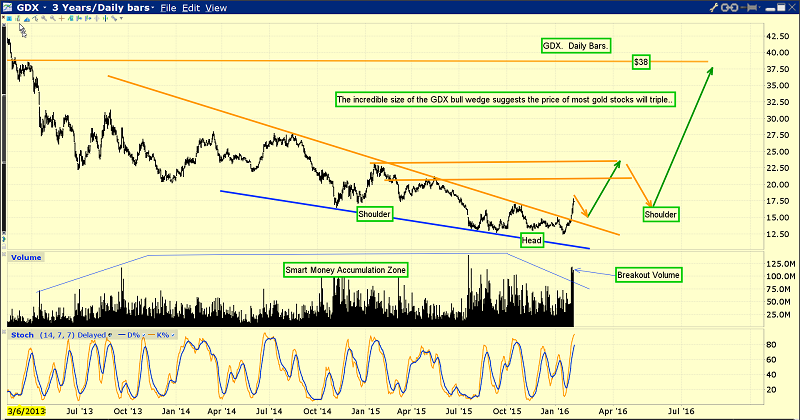Click the Jan '16 time axis label
The image size is (800, 420).
click(555, 411)
